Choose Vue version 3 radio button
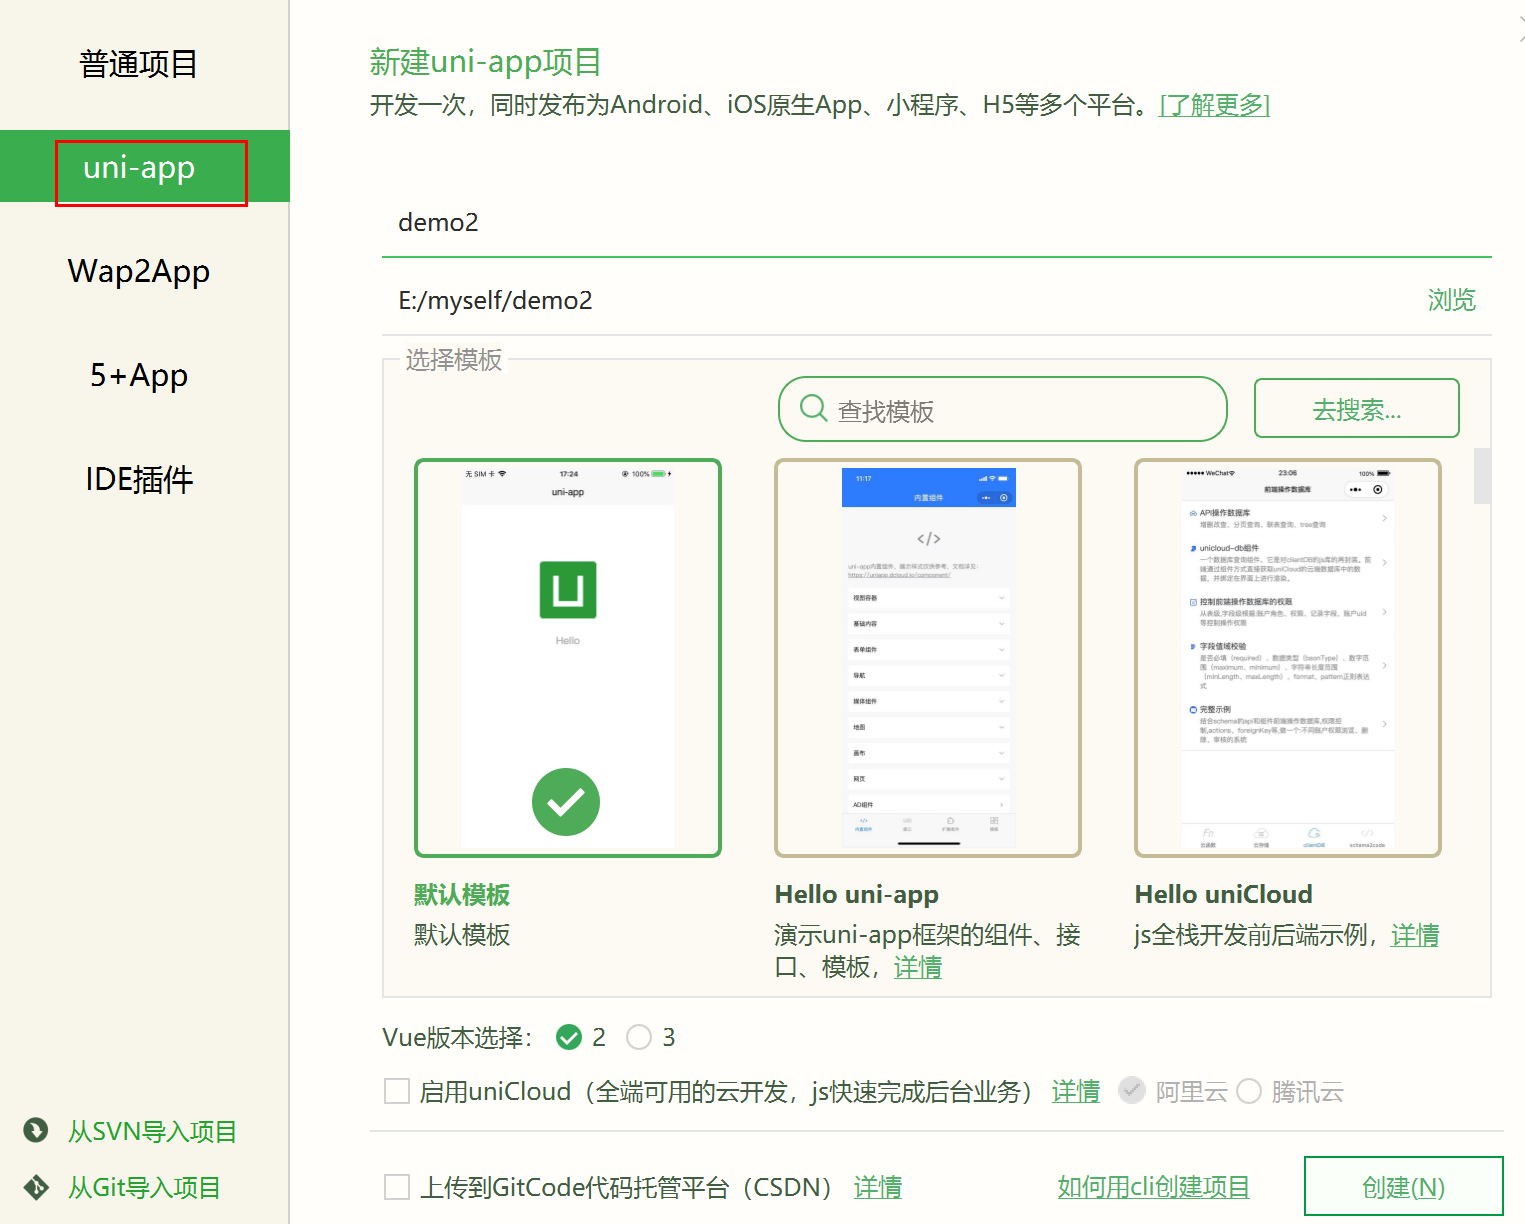Screen dimensions: 1525x1224 639,1037
